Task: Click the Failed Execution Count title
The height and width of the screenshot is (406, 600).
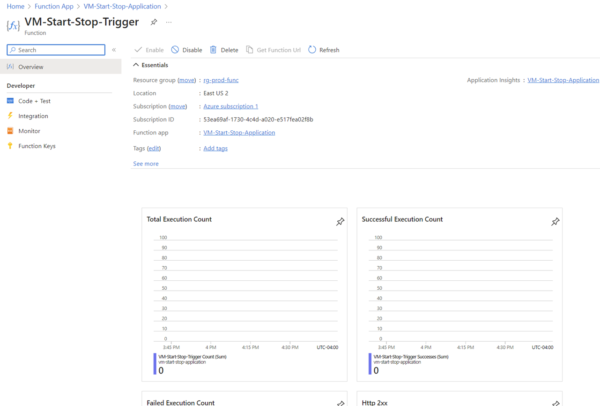Action: tap(181, 403)
